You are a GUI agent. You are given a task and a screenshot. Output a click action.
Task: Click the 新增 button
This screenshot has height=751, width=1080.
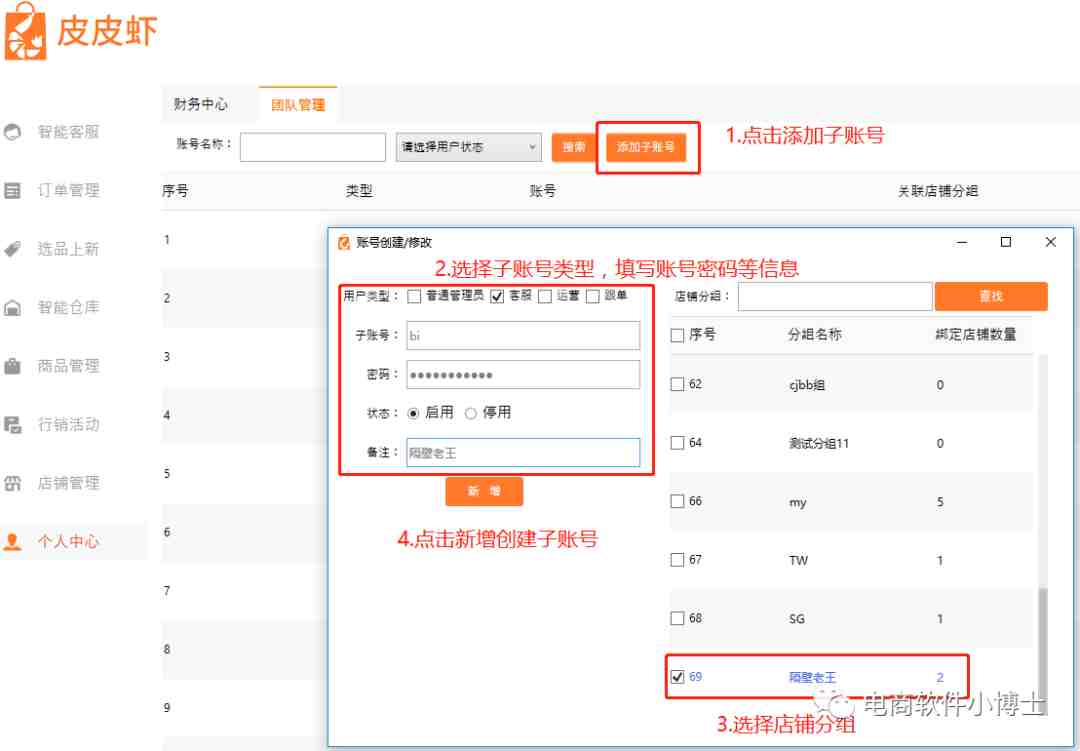click(484, 491)
